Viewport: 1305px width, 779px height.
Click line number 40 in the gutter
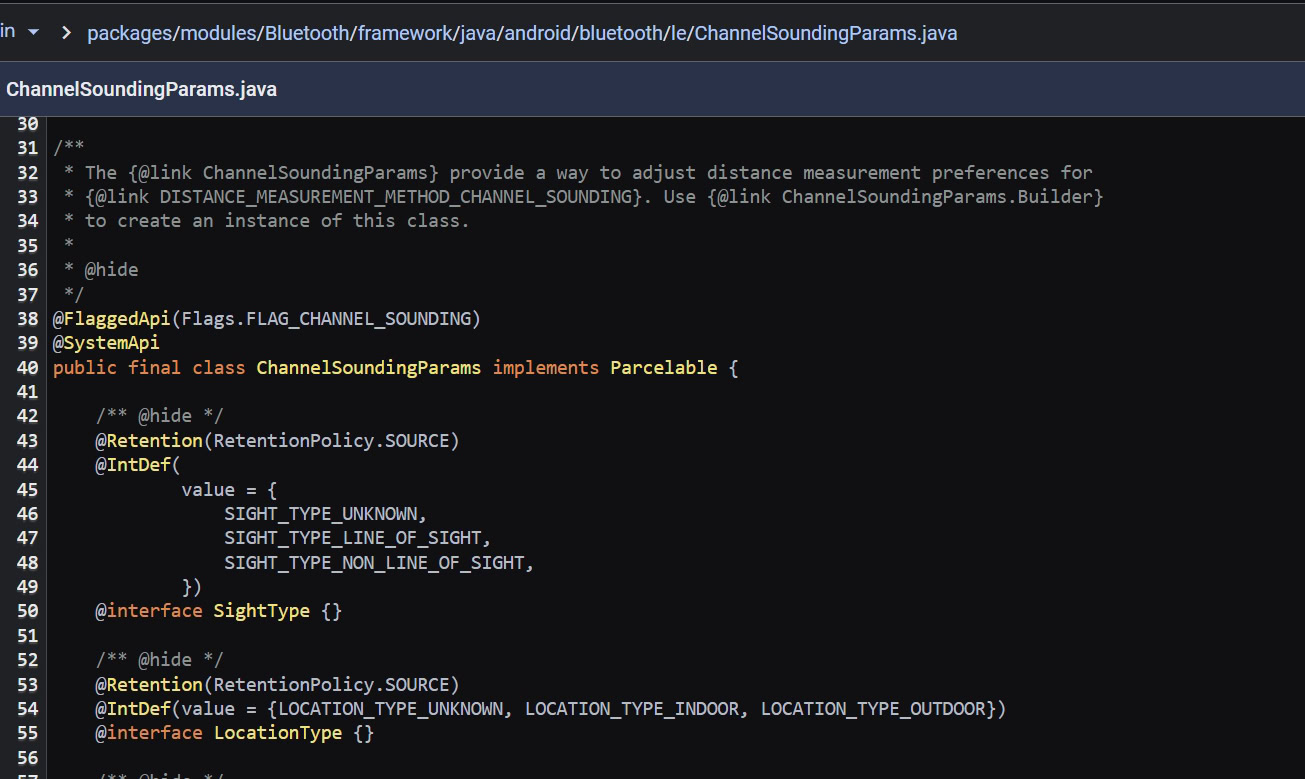coord(28,368)
